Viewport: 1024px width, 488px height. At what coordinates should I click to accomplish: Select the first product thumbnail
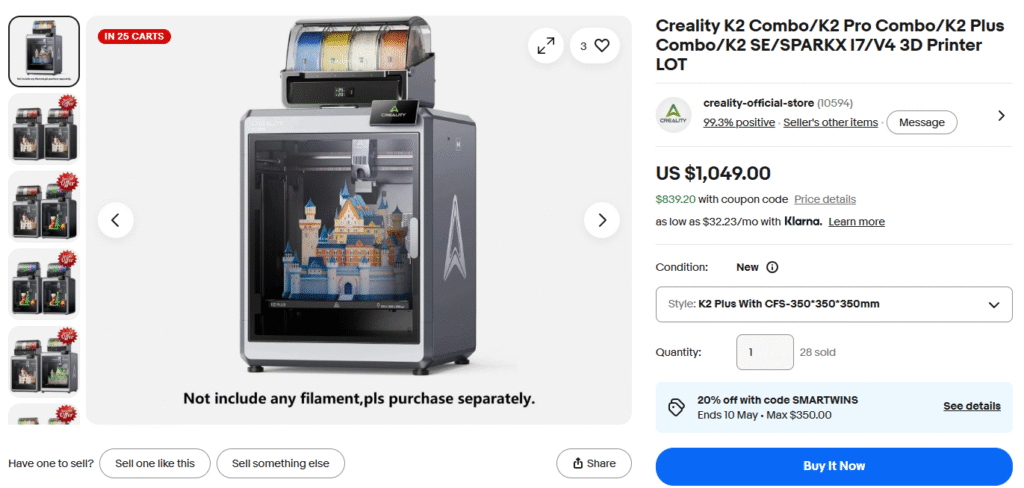(44, 51)
